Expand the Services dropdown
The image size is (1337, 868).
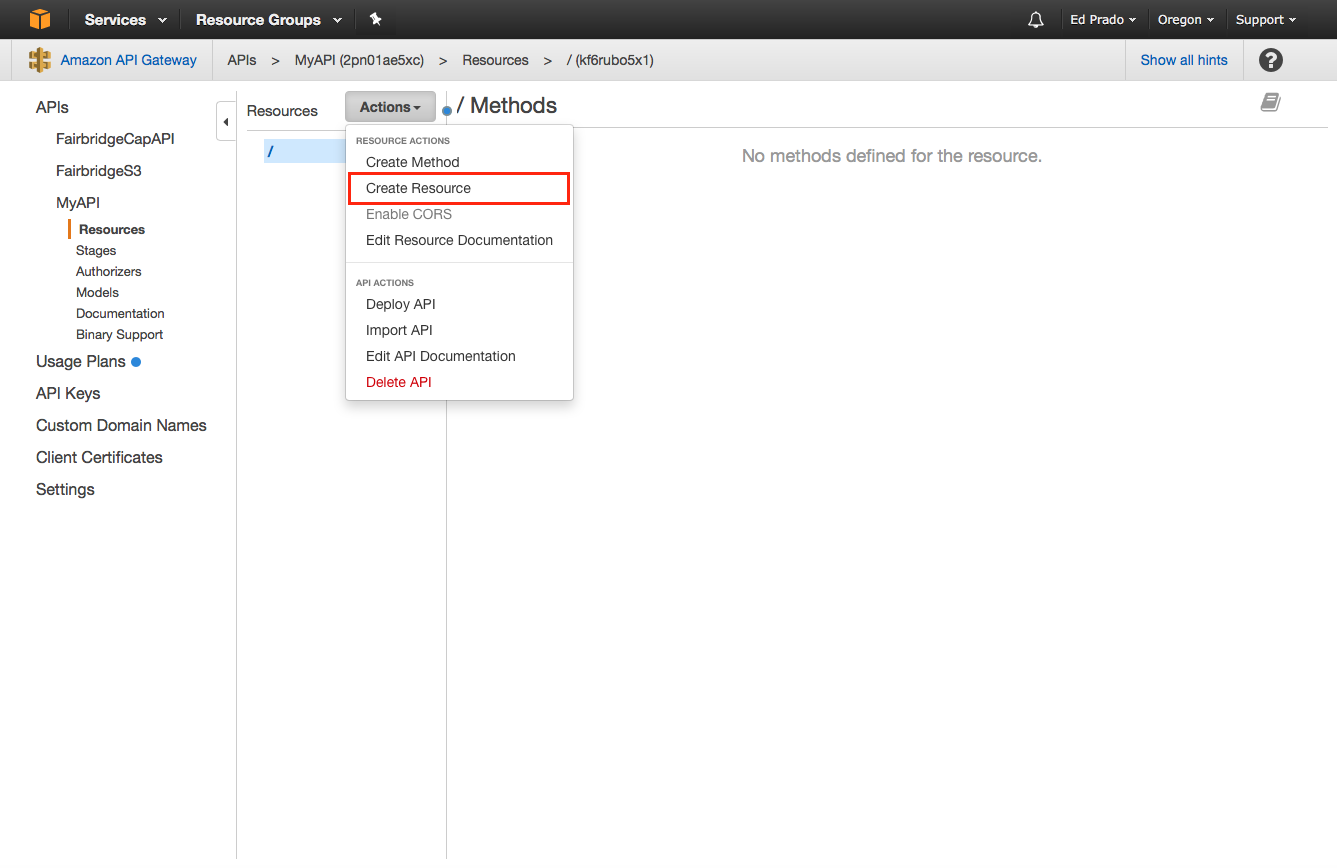click(x=125, y=20)
